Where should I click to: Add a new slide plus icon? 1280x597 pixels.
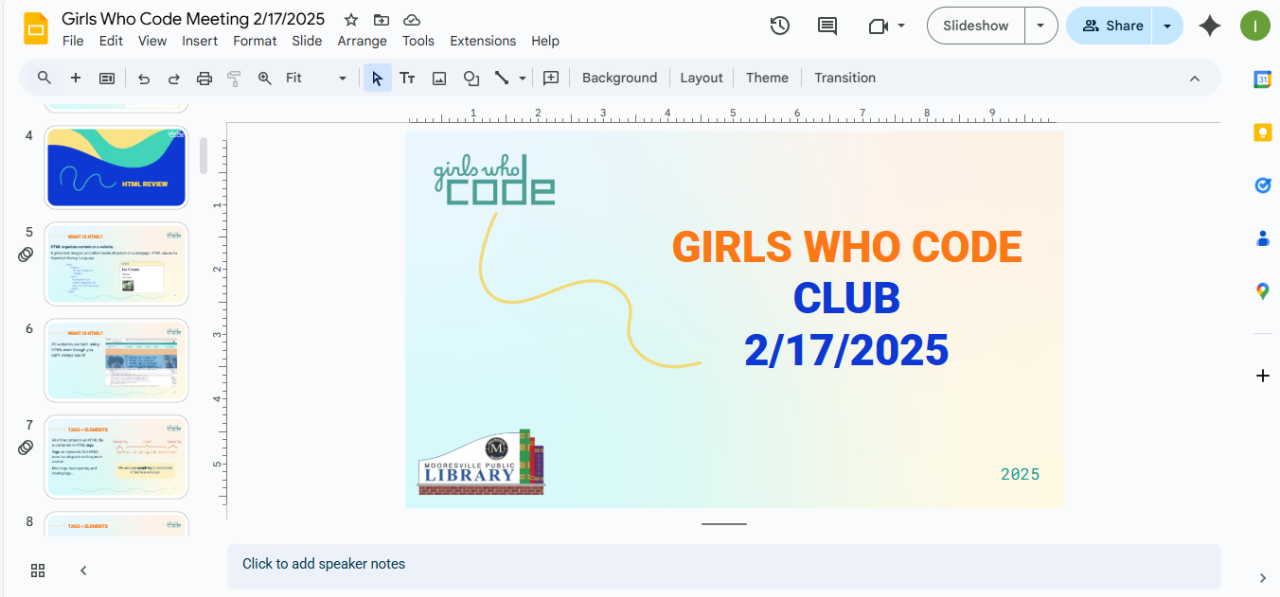click(x=75, y=78)
